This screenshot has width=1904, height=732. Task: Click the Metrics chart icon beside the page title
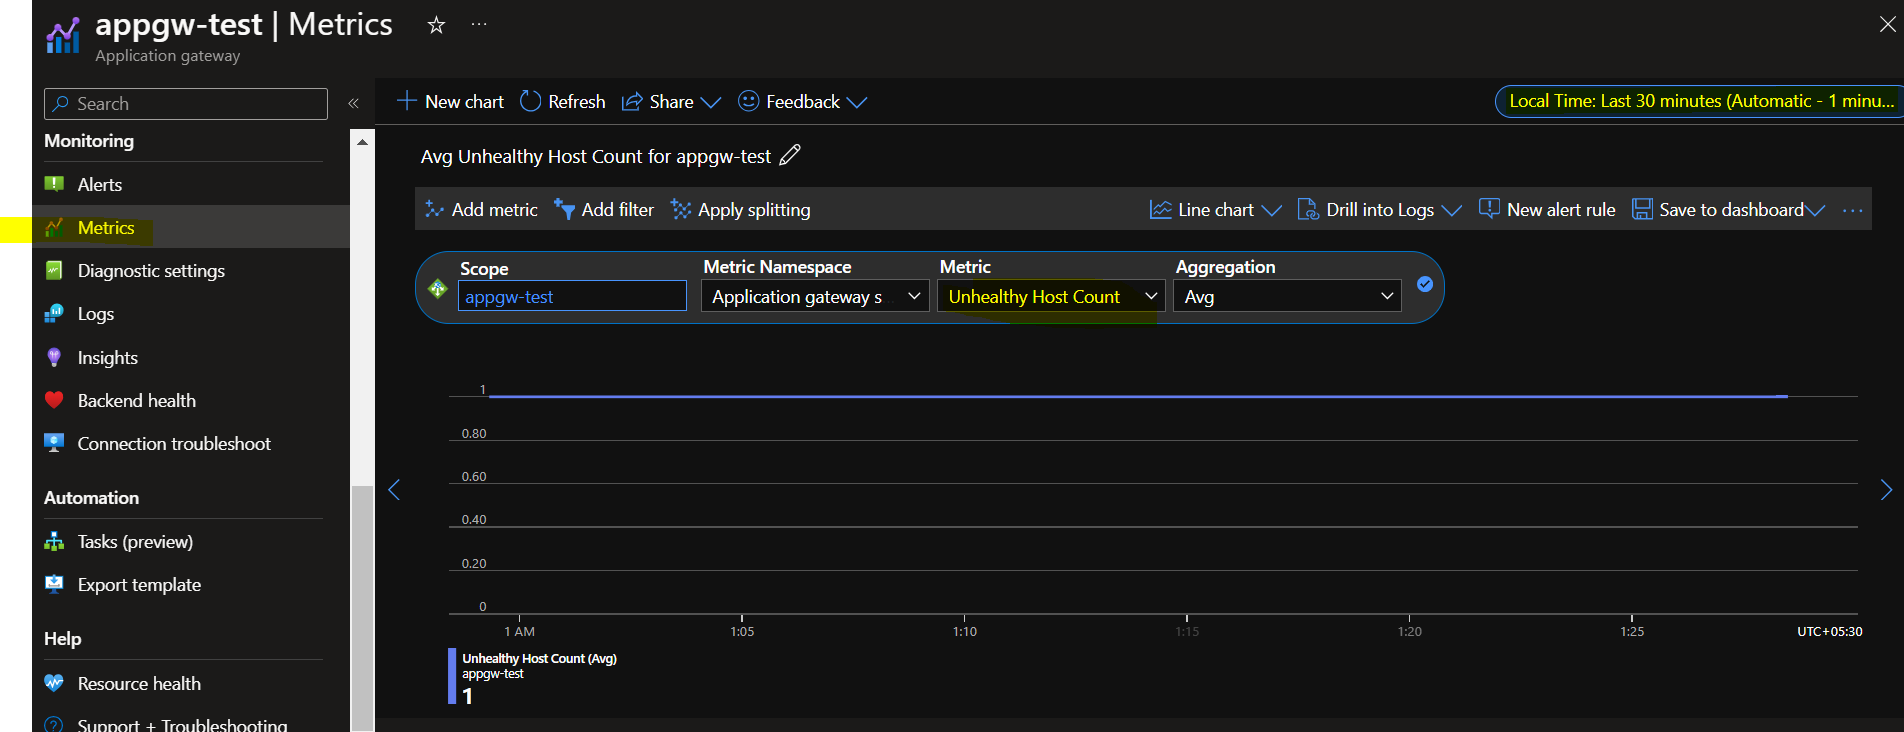click(63, 36)
